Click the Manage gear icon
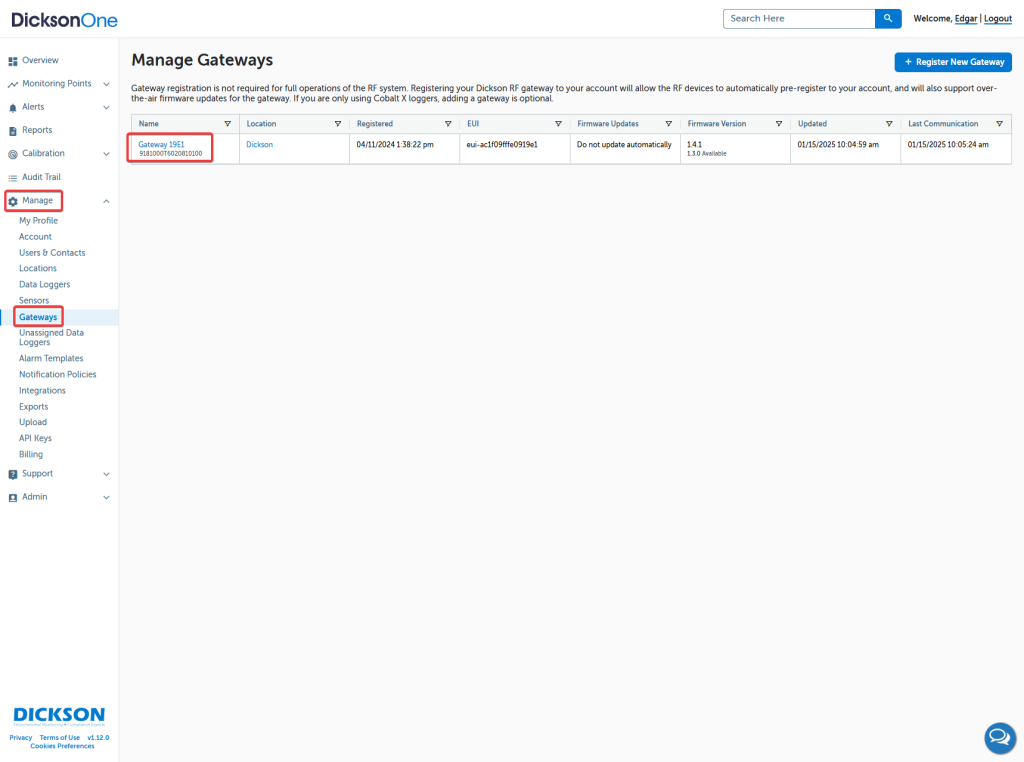 point(13,201)
